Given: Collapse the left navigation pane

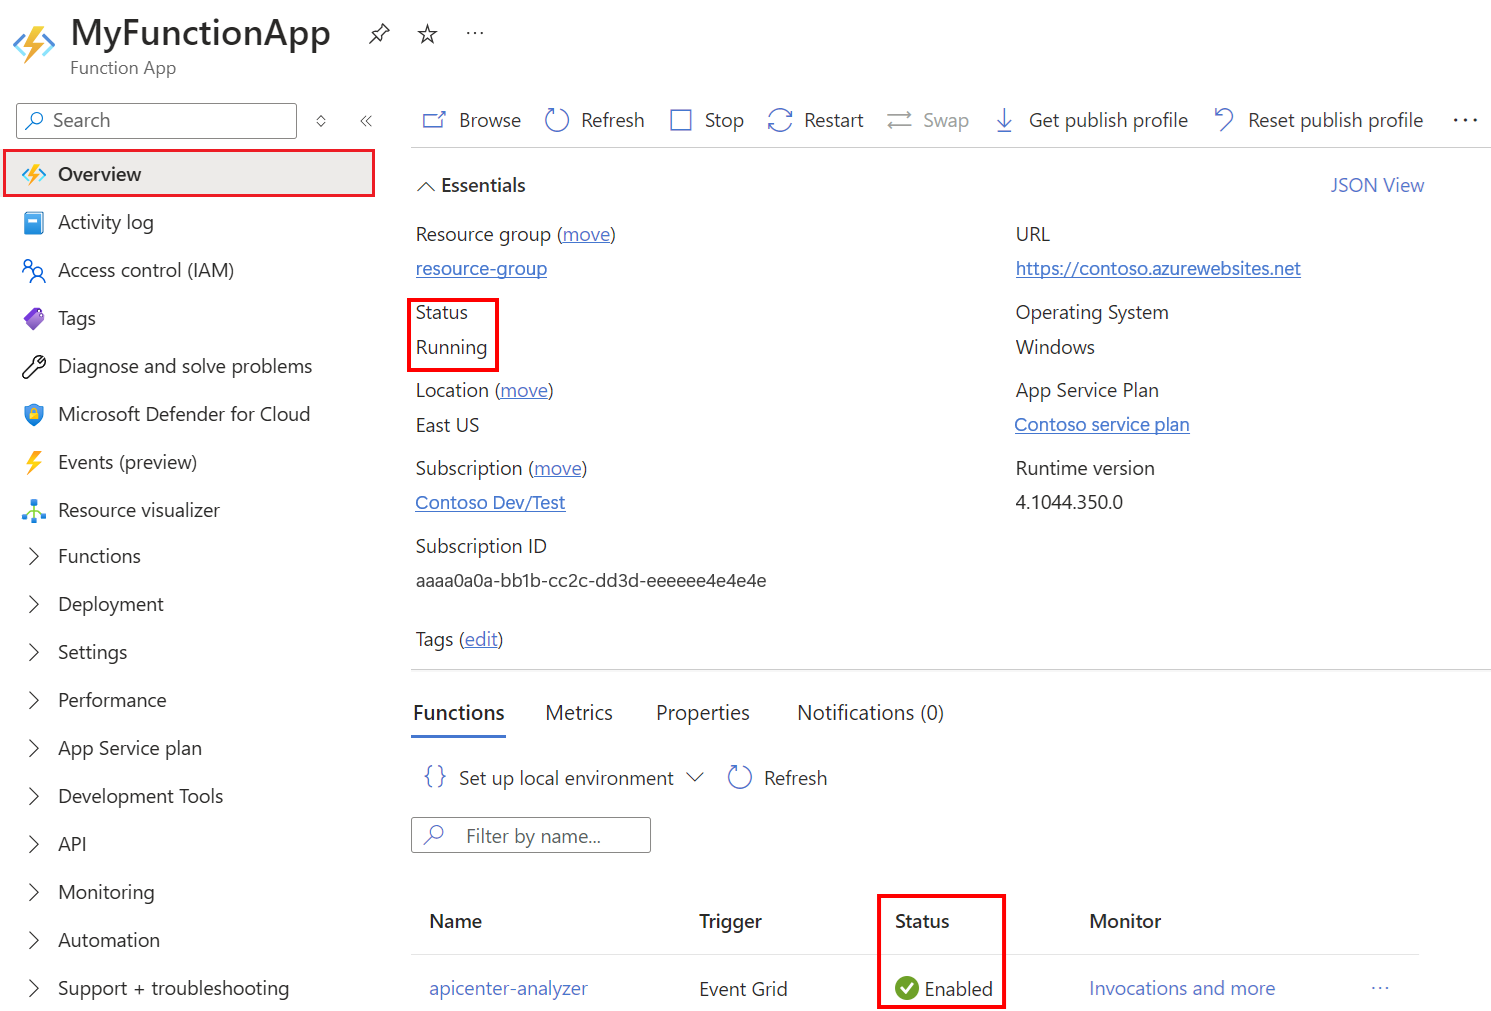Looking at the screenshot, I should click(x=366, y=120).
